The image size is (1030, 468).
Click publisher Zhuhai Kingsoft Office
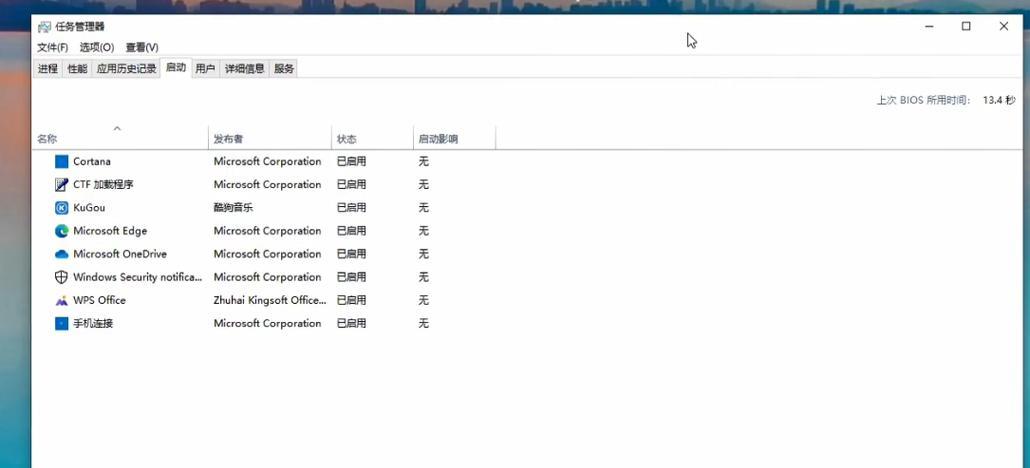tap(270, 300)
